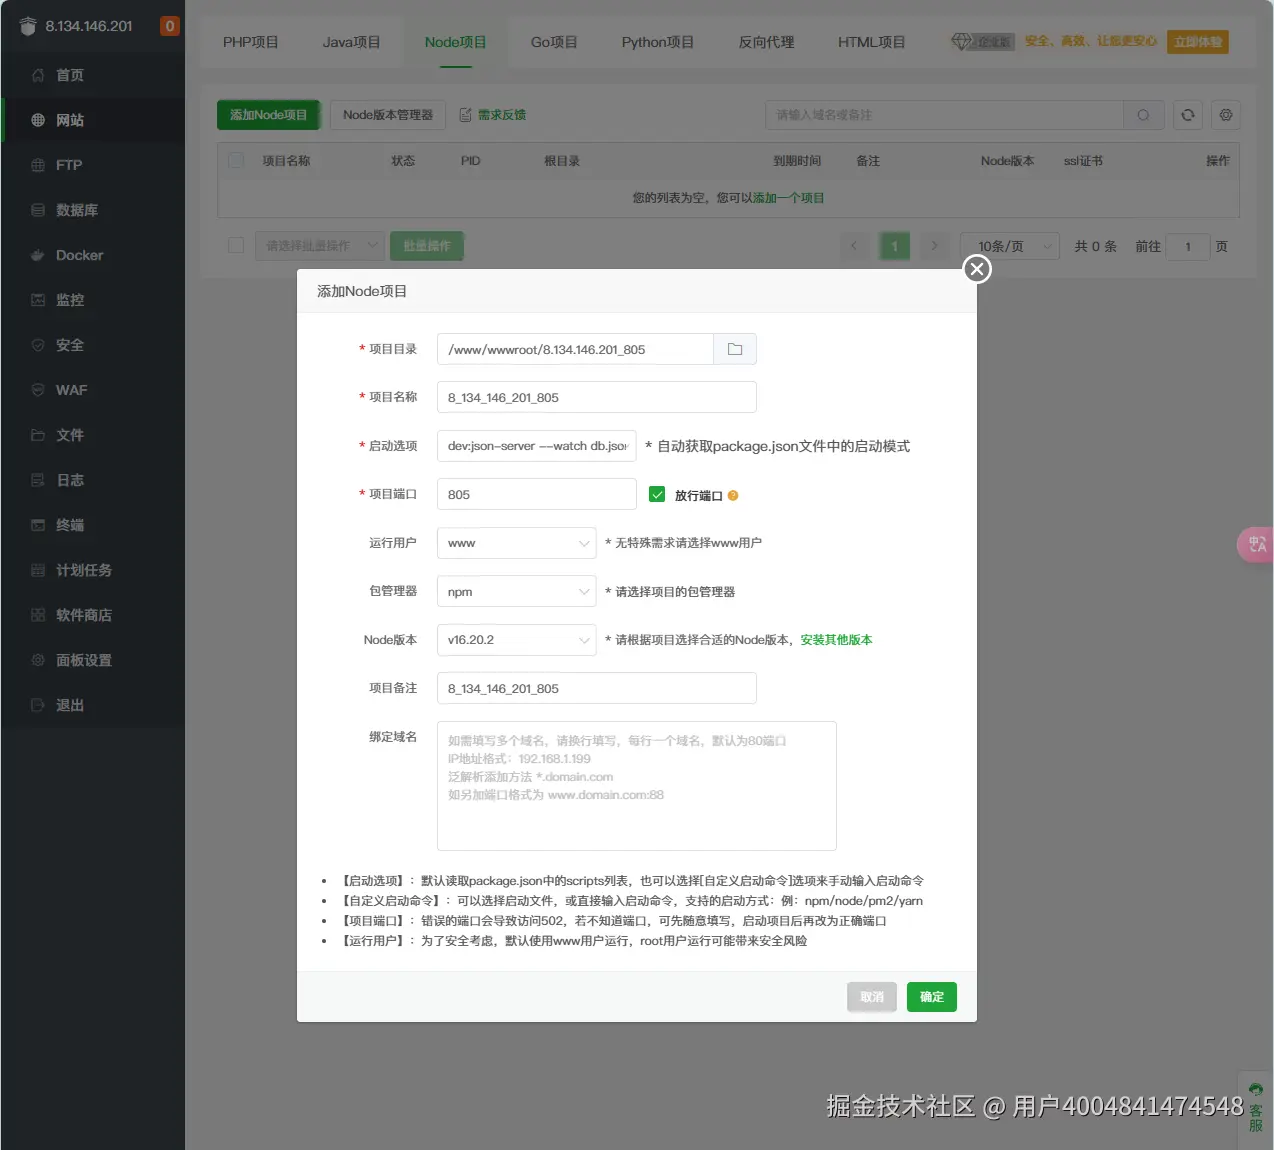The height and width of the screenshot is (1150, 1274).
Task: Click the 需求反馈 feedback link
Action: click(493, 115)
